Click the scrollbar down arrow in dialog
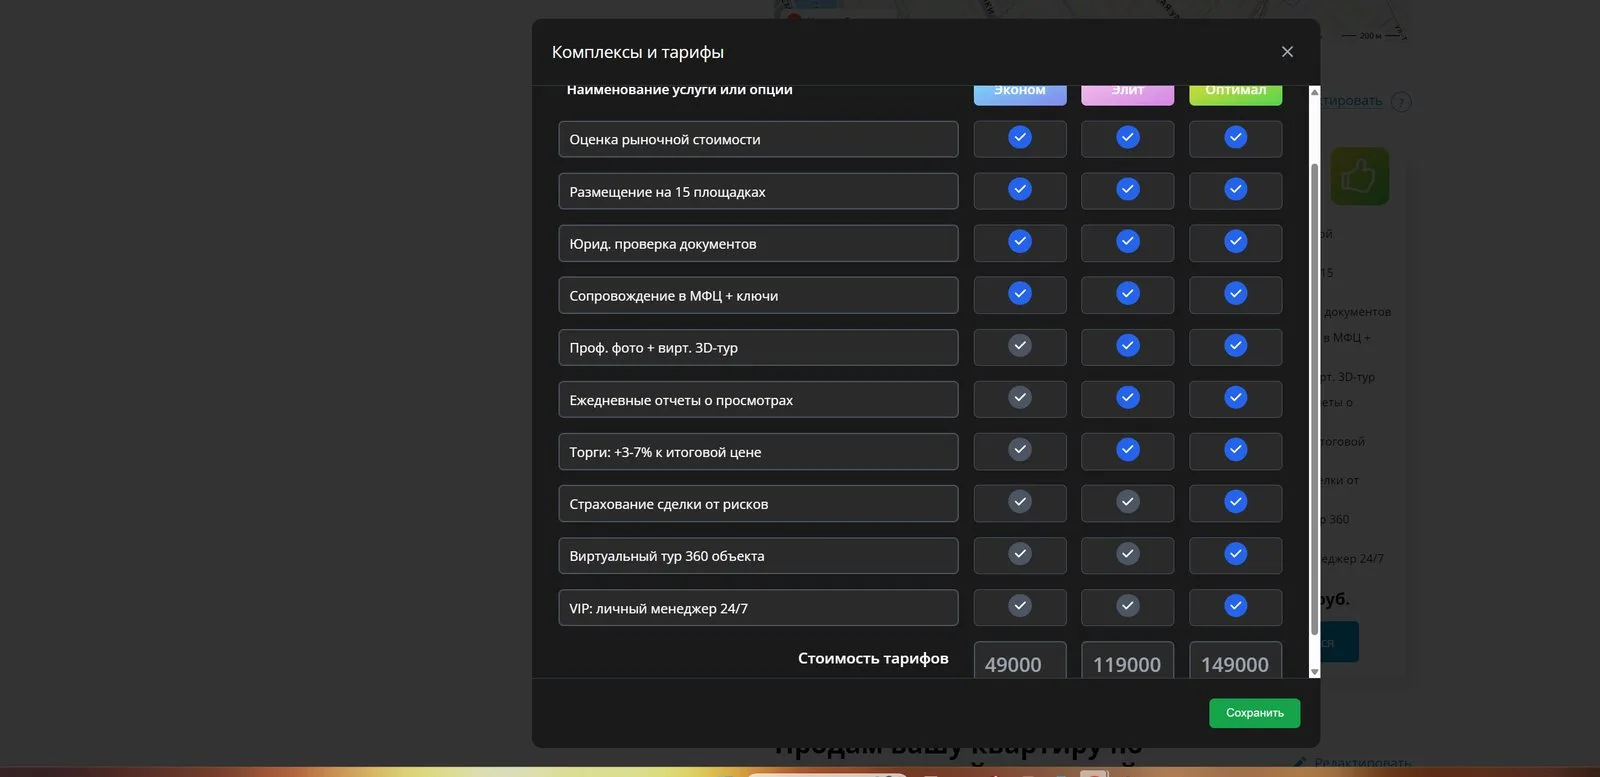 click(x=1314, y=672)
